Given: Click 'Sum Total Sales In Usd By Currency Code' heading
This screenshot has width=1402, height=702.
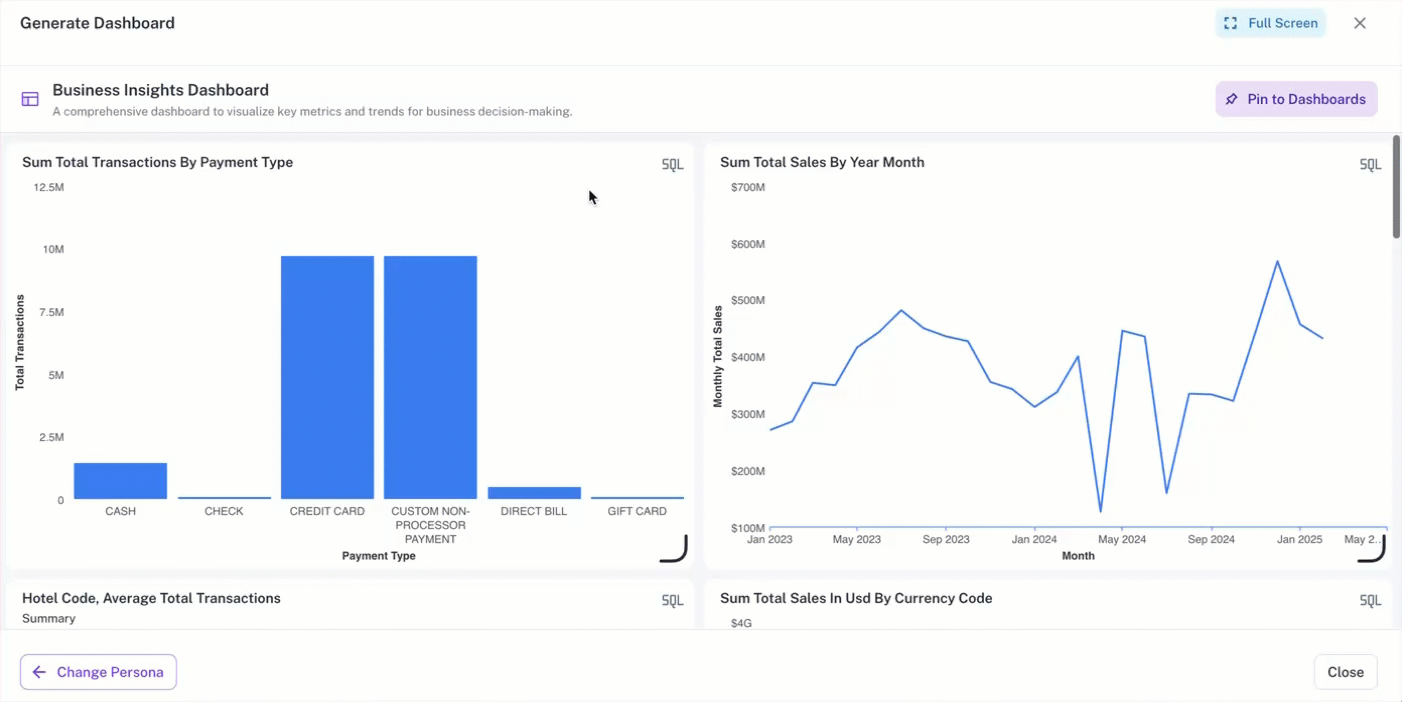Looking at the screenshot, I should tap(856, 598).
